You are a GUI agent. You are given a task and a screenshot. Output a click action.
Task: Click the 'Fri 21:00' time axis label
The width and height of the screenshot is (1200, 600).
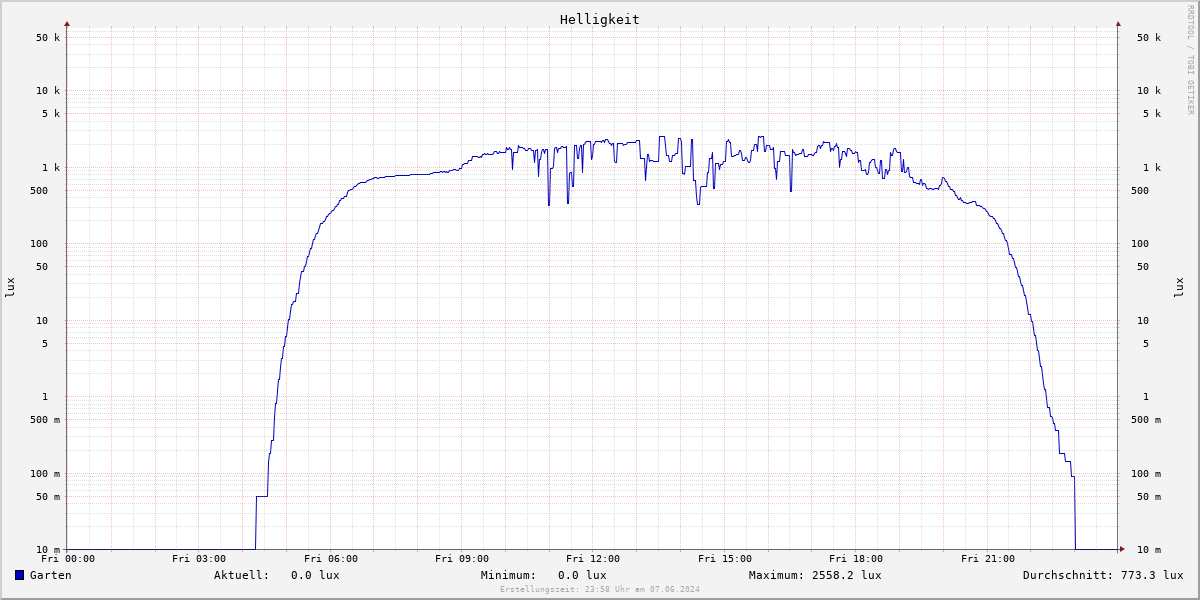[988, 559]
